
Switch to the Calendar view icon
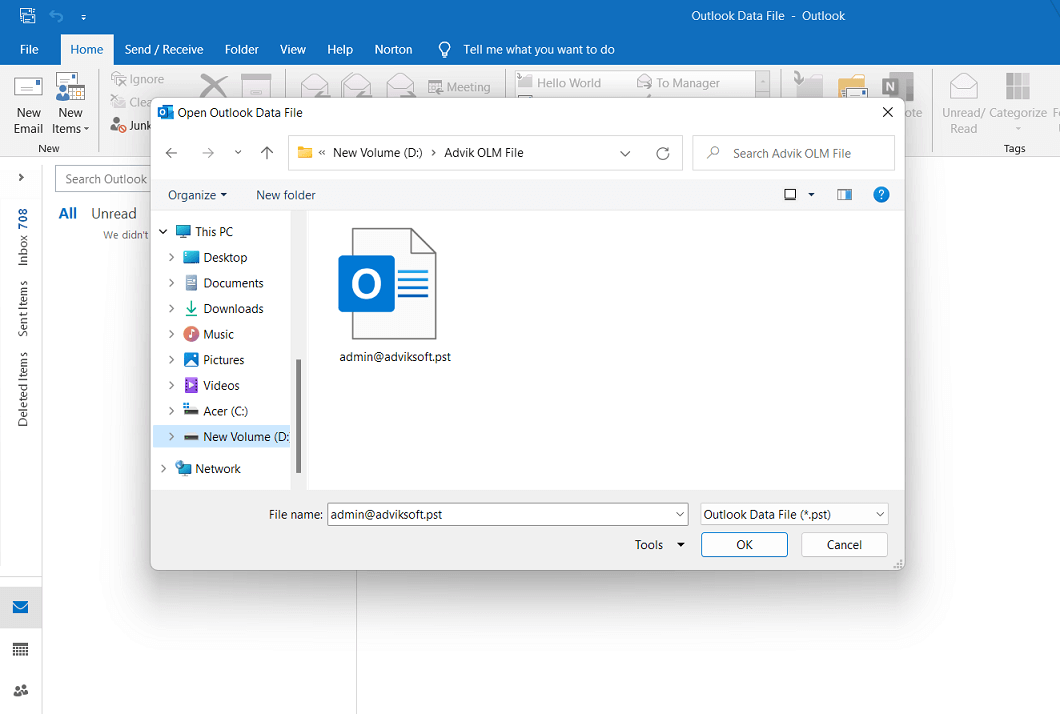pos(20,650)
